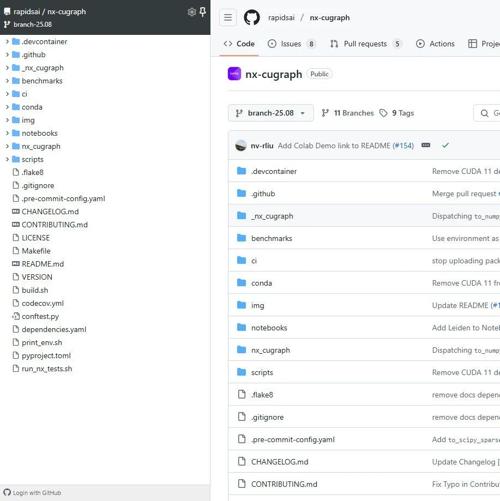Expand benchmarks folder chevron in sidebar
This screenshot has width=500, height=501.
(7, 81)
